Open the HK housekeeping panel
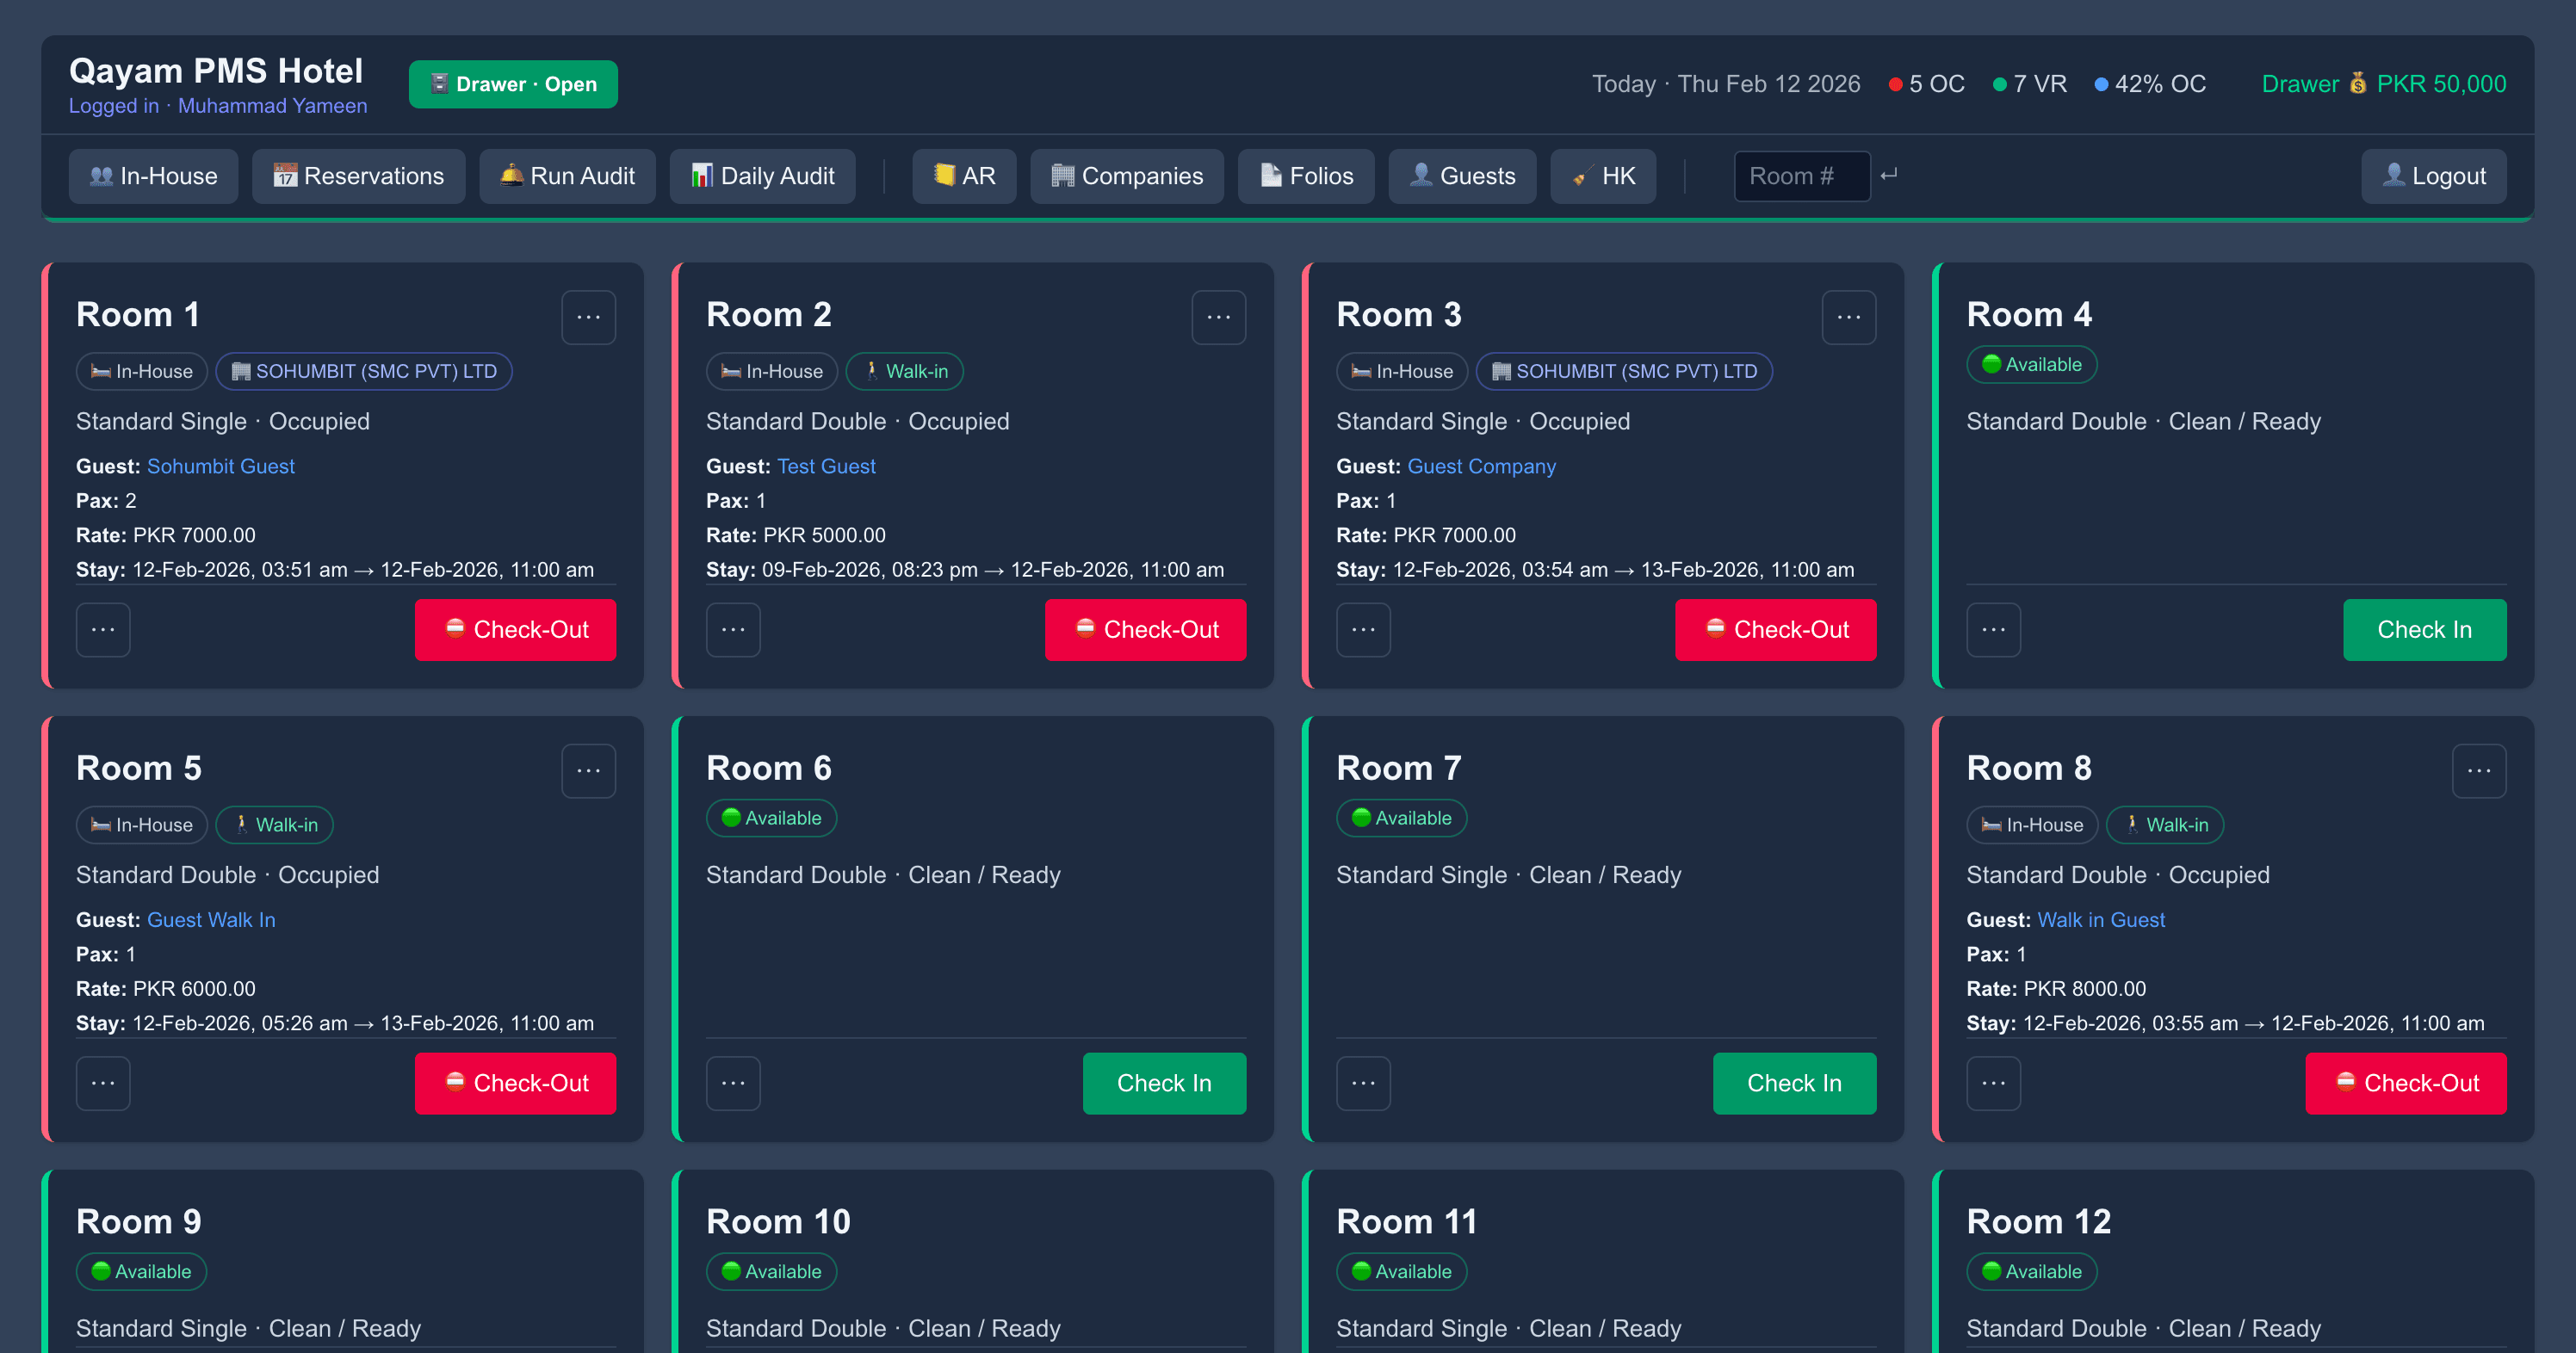Screen dimensions: 2576x1353 pyautogui.click(x=1602, y=175)
